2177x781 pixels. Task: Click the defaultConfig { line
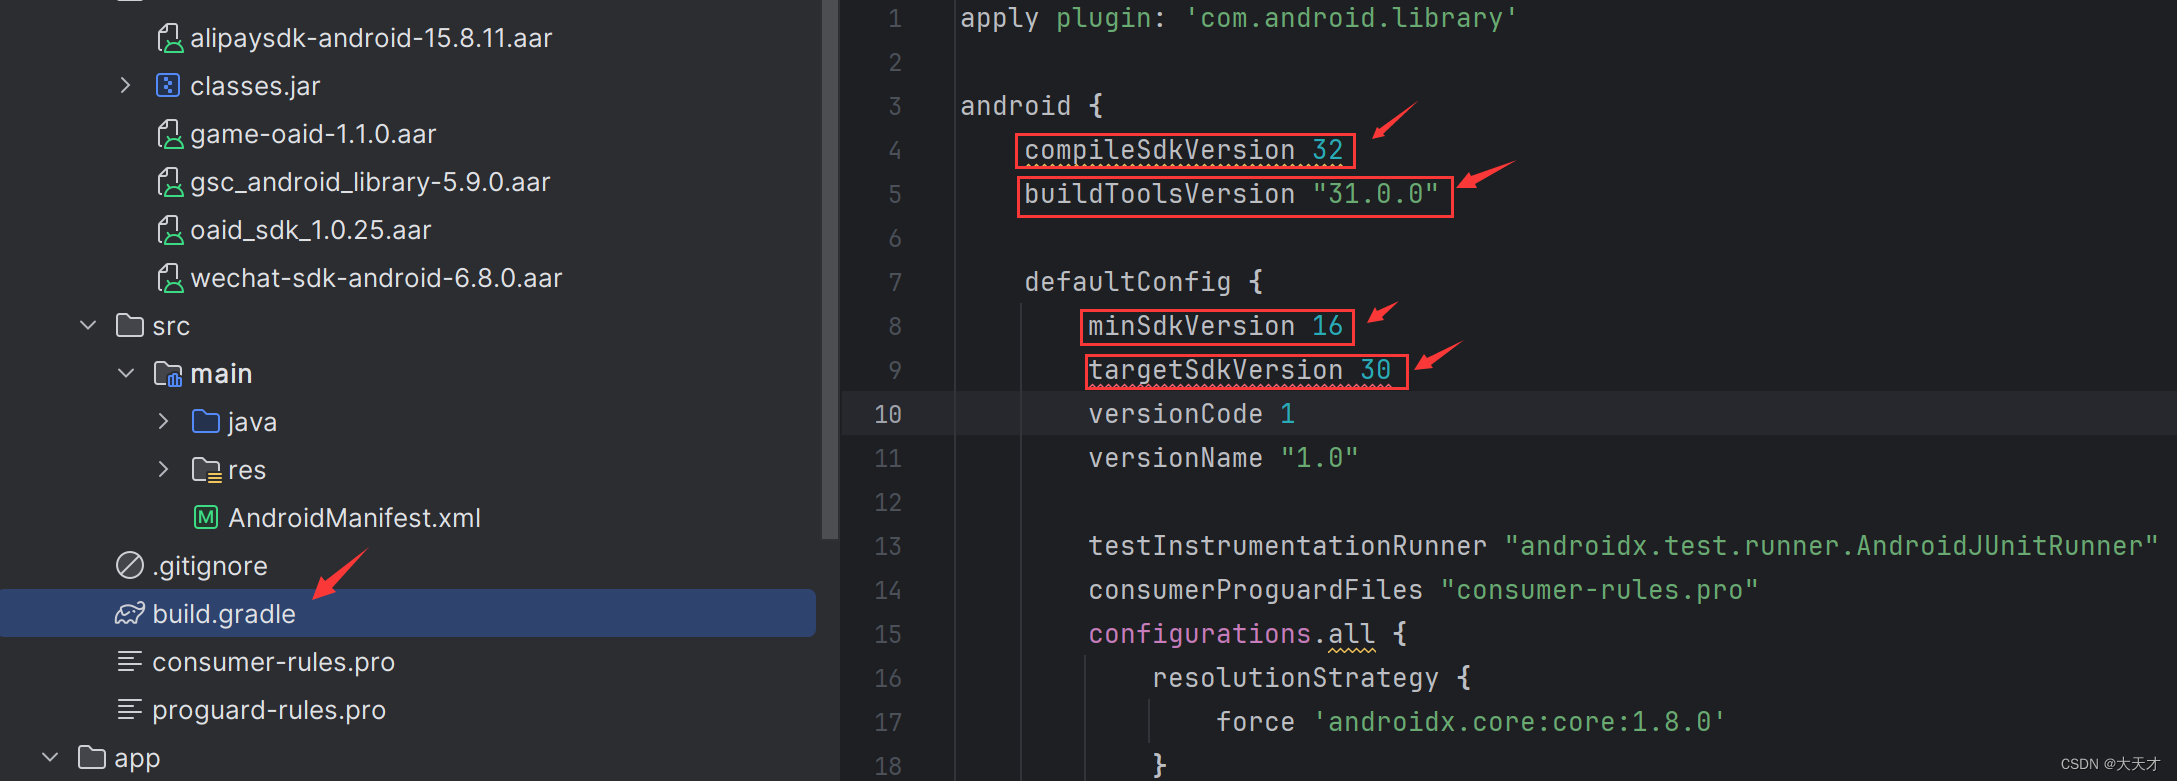pos(1144,282)
